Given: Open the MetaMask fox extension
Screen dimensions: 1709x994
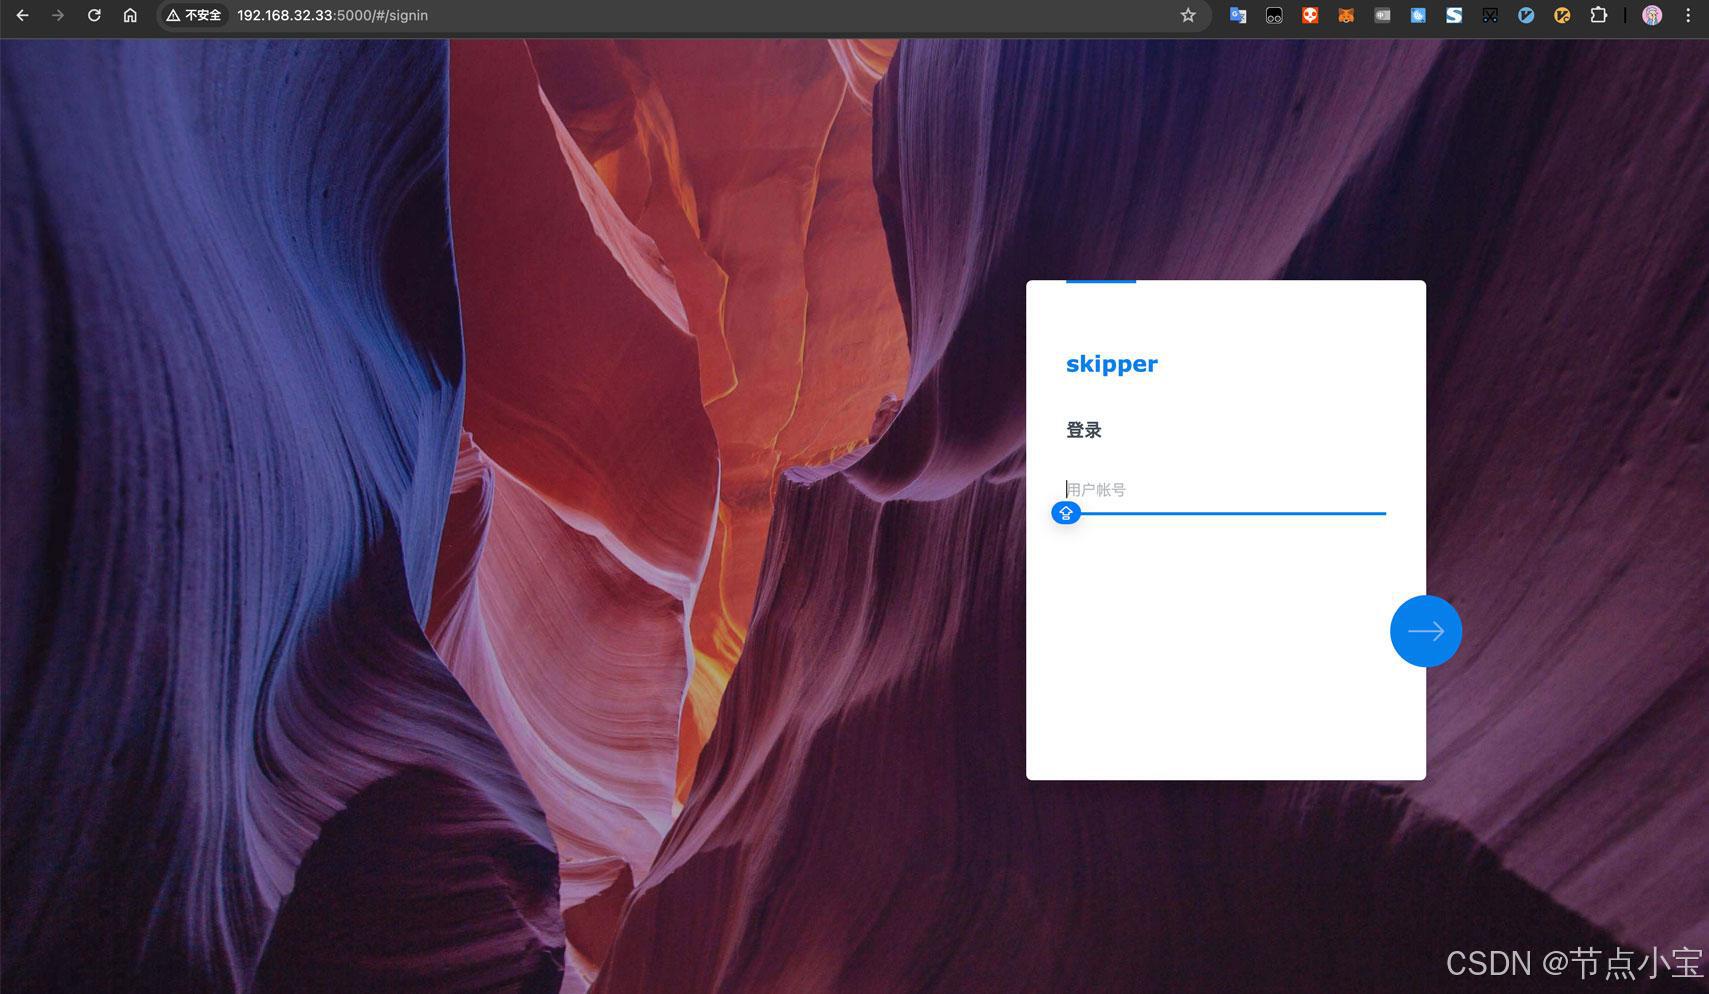Looking at the screenshot, I should [x=1346, y=15].
